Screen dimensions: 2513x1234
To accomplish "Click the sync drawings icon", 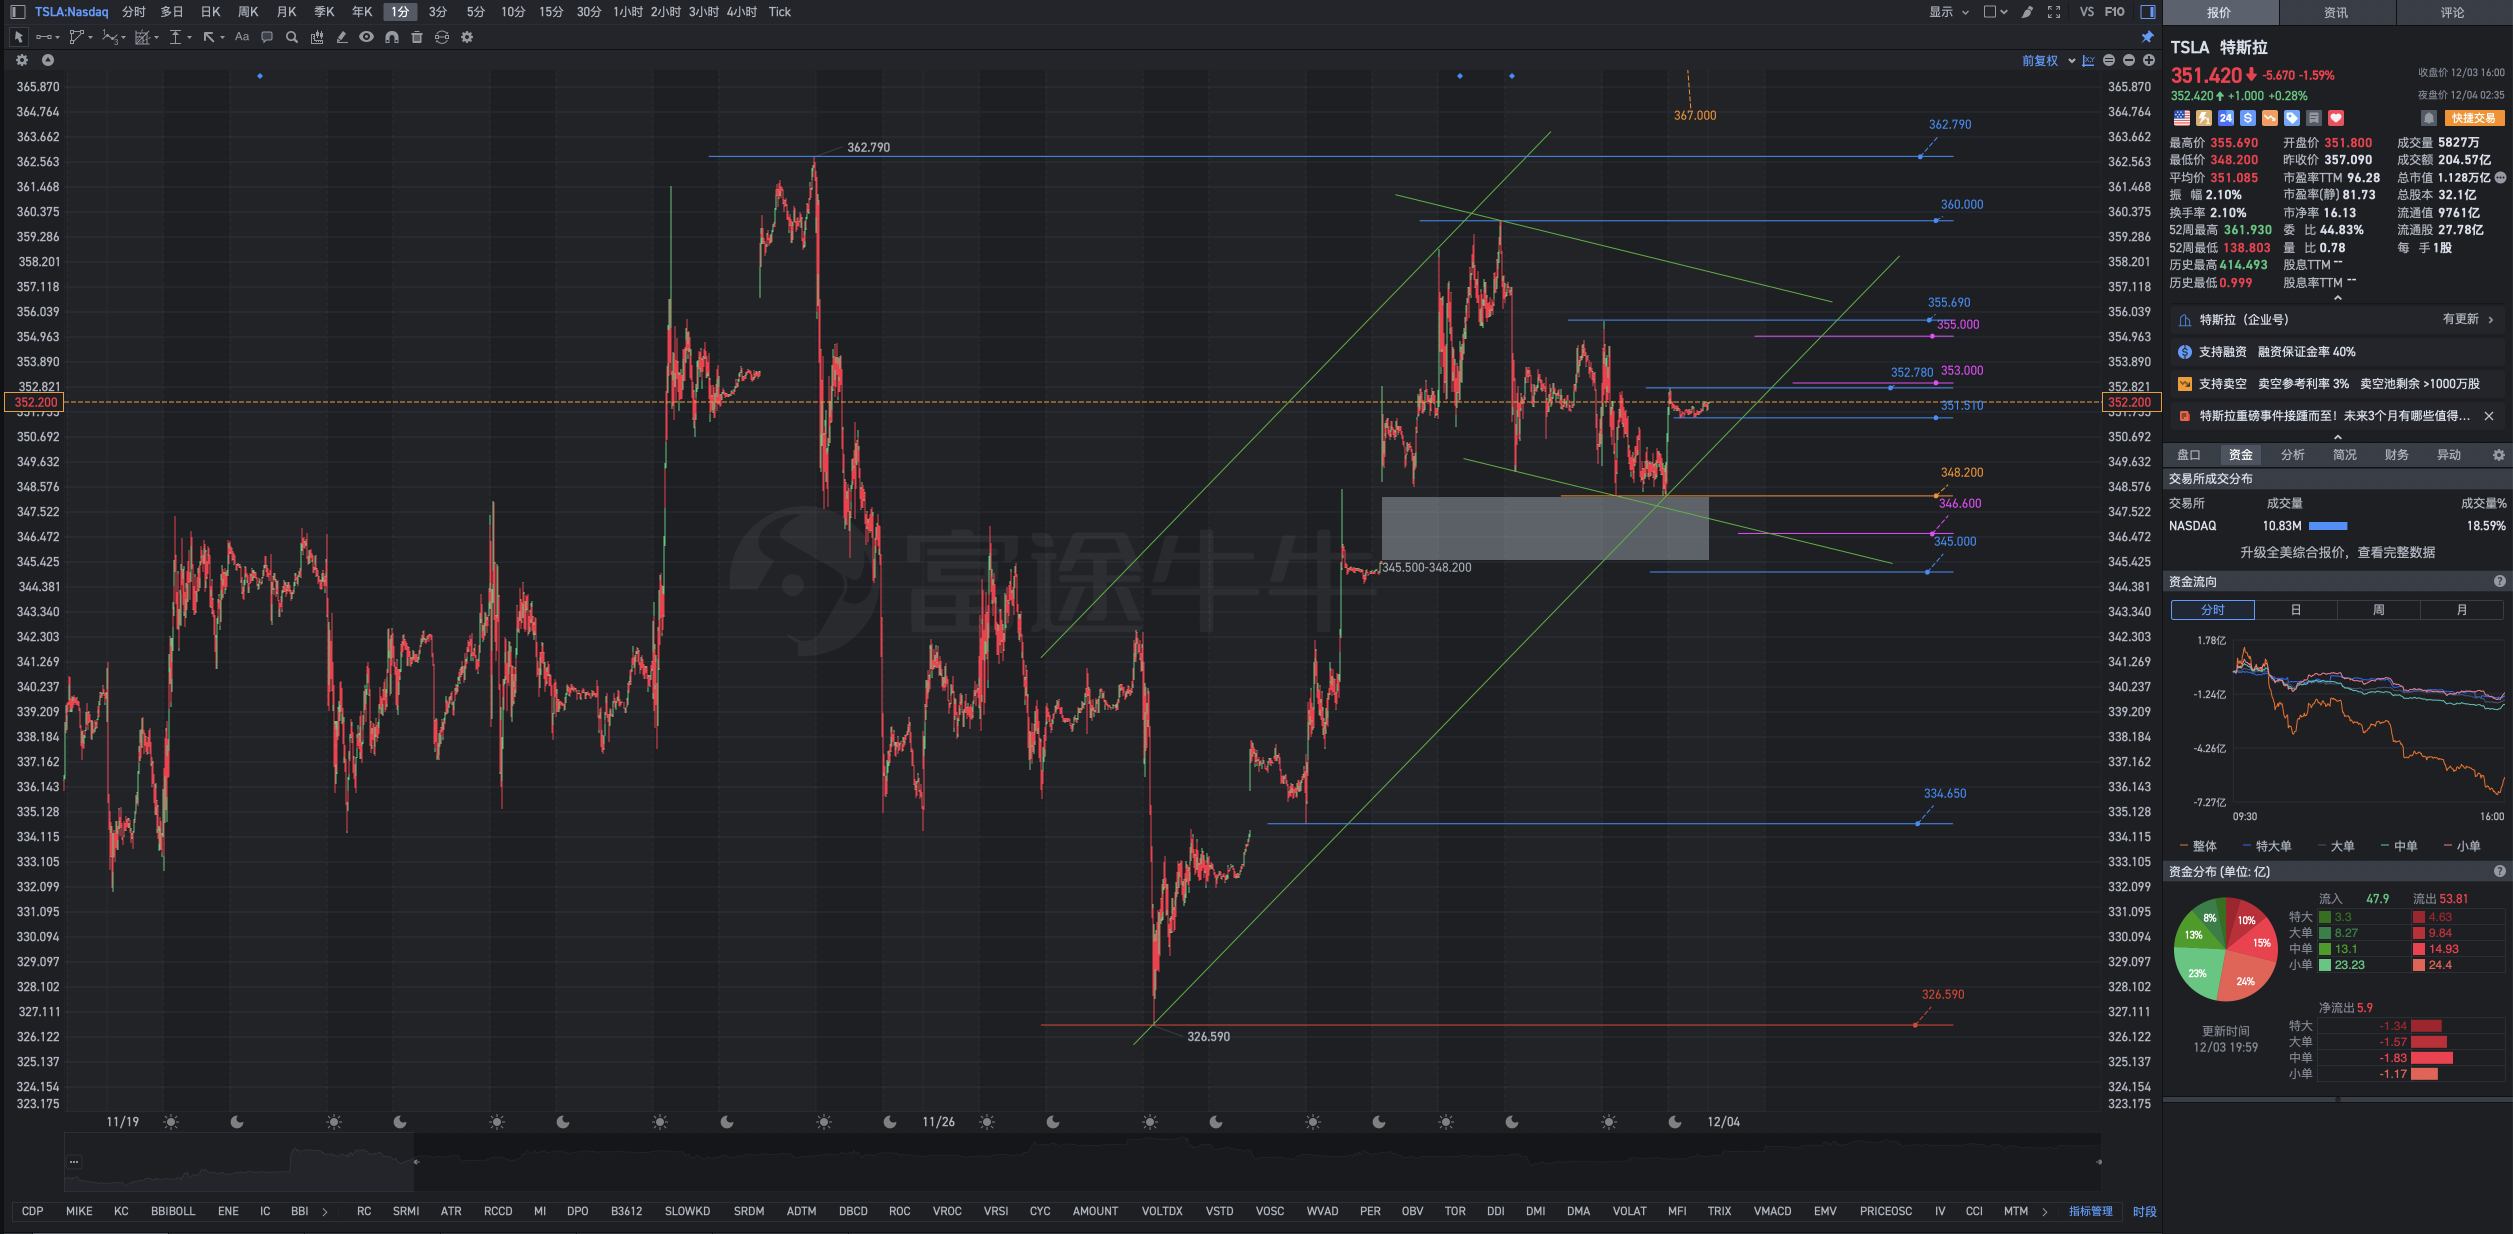I will 442,37.
